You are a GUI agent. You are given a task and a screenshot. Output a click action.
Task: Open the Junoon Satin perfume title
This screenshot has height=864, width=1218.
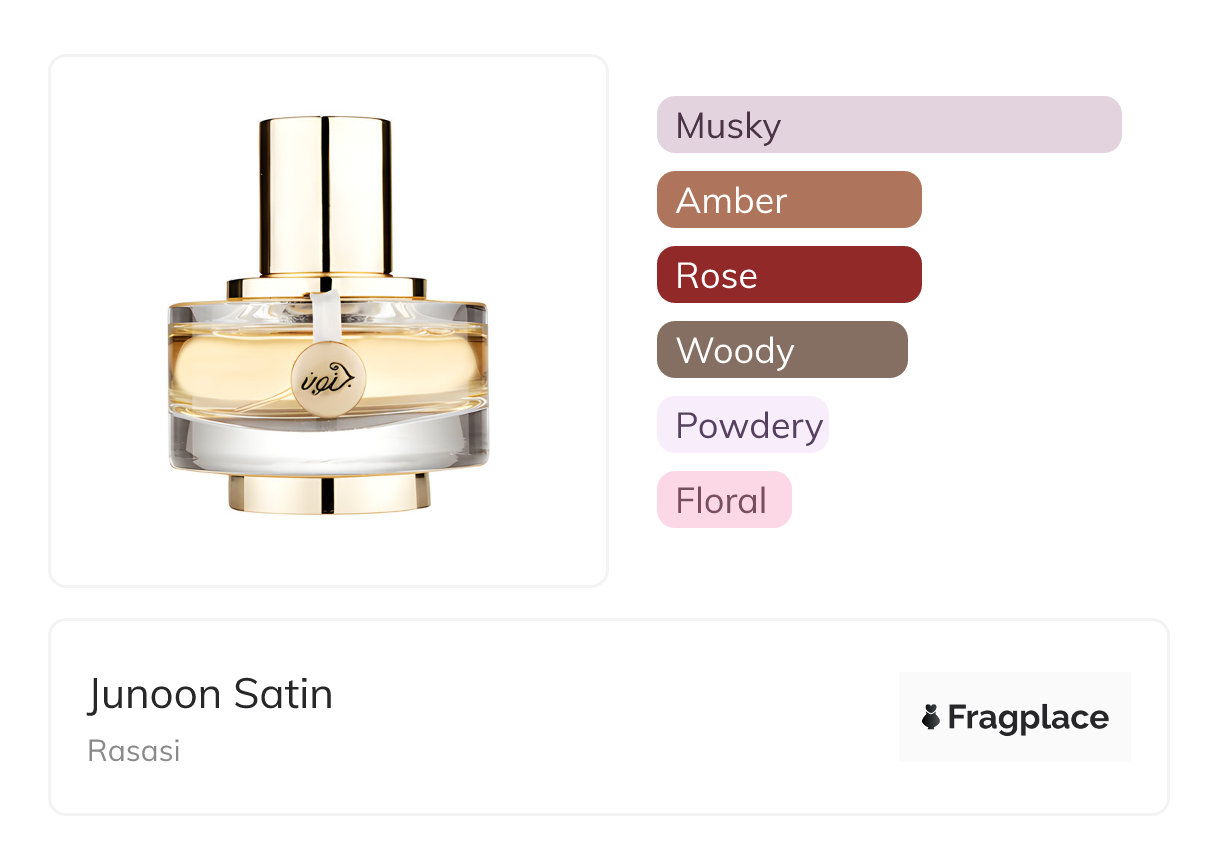point(210,694)
